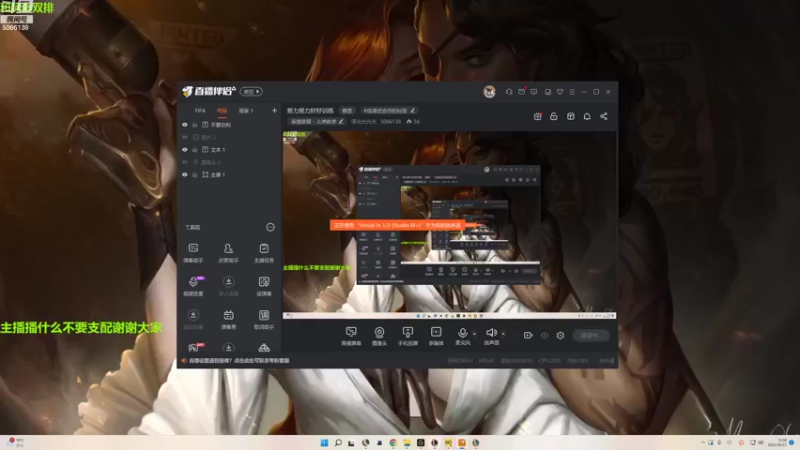Show the hidden 摄像头 2 layer
The width and height of the screenshot is (800, 450).
pos(185,162)
